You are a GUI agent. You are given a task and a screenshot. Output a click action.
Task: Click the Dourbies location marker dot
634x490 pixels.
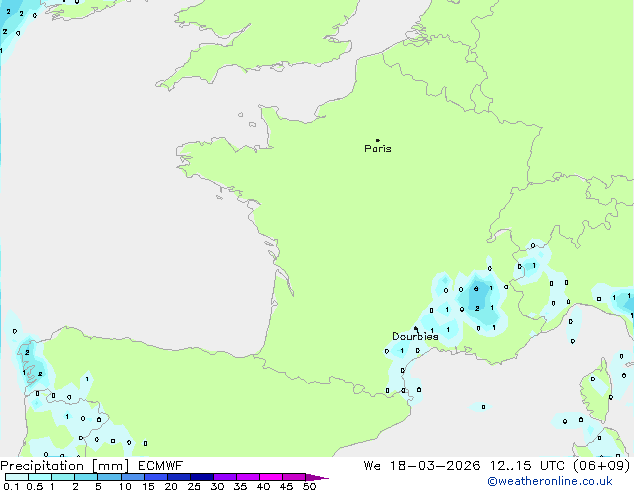415,328
